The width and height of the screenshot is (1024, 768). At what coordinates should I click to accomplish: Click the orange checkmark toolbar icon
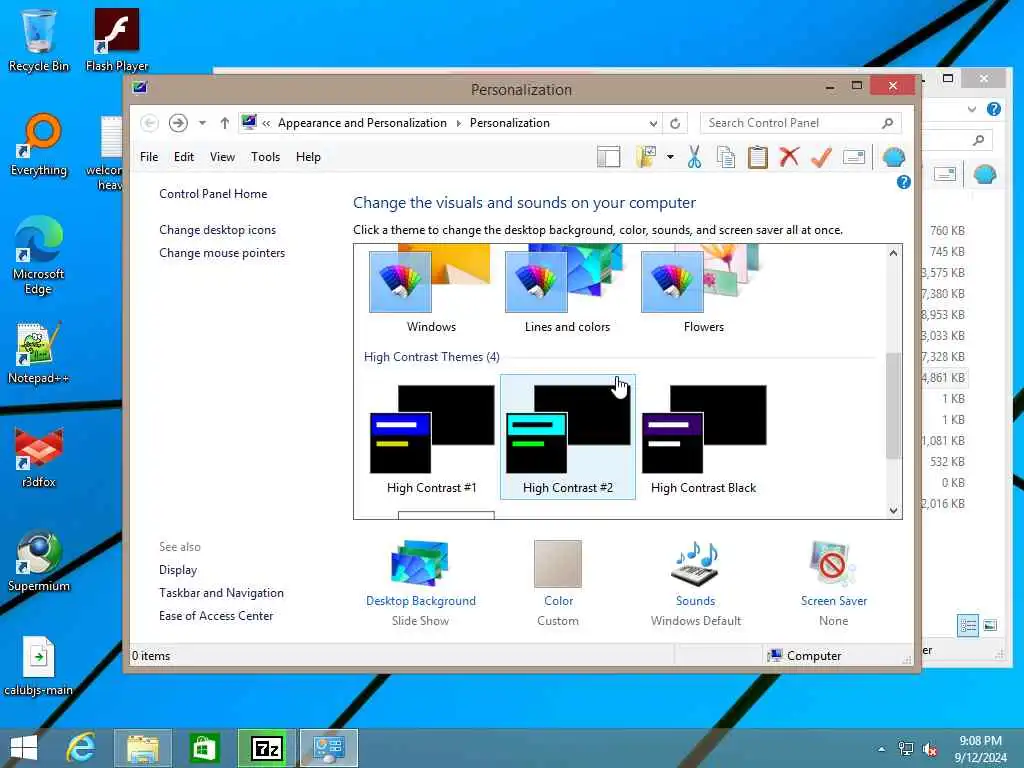821,157
